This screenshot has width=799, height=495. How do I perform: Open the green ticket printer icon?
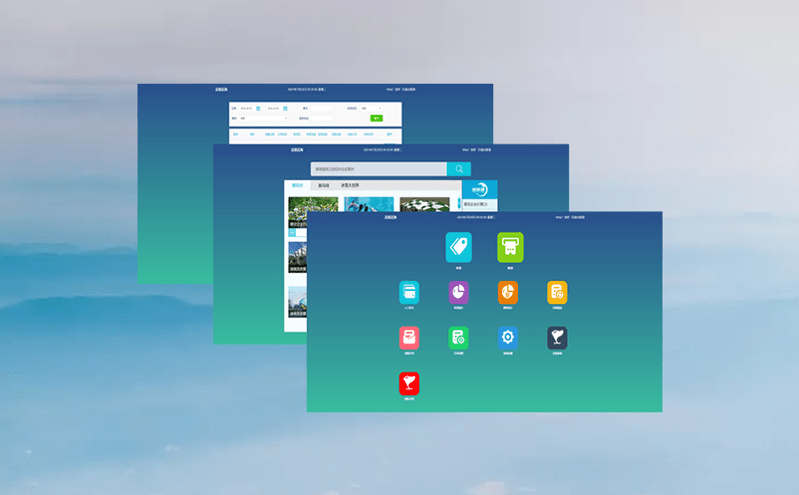[510, 246]
